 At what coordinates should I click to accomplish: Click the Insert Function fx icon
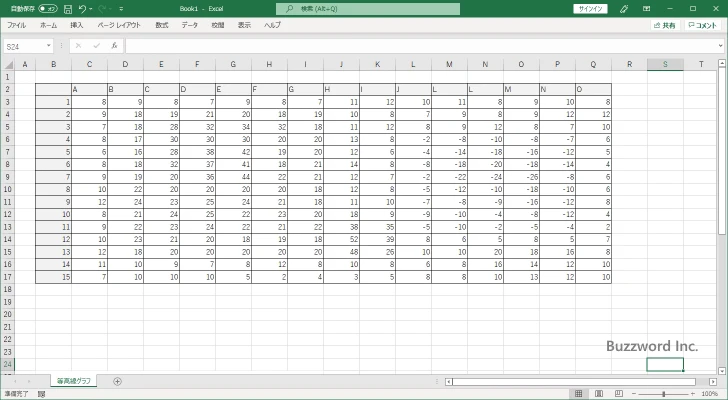(114, 45)
